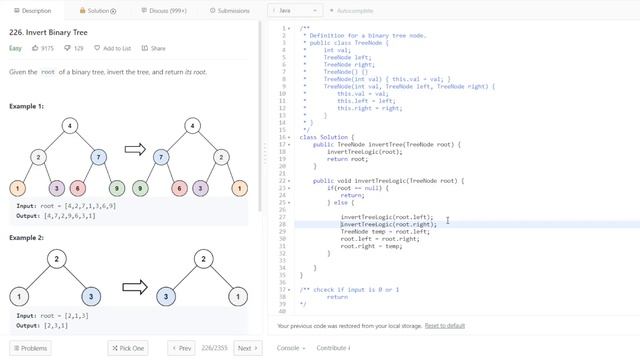View the Submissions tab
640x360 pixels.
pos(229,11)
